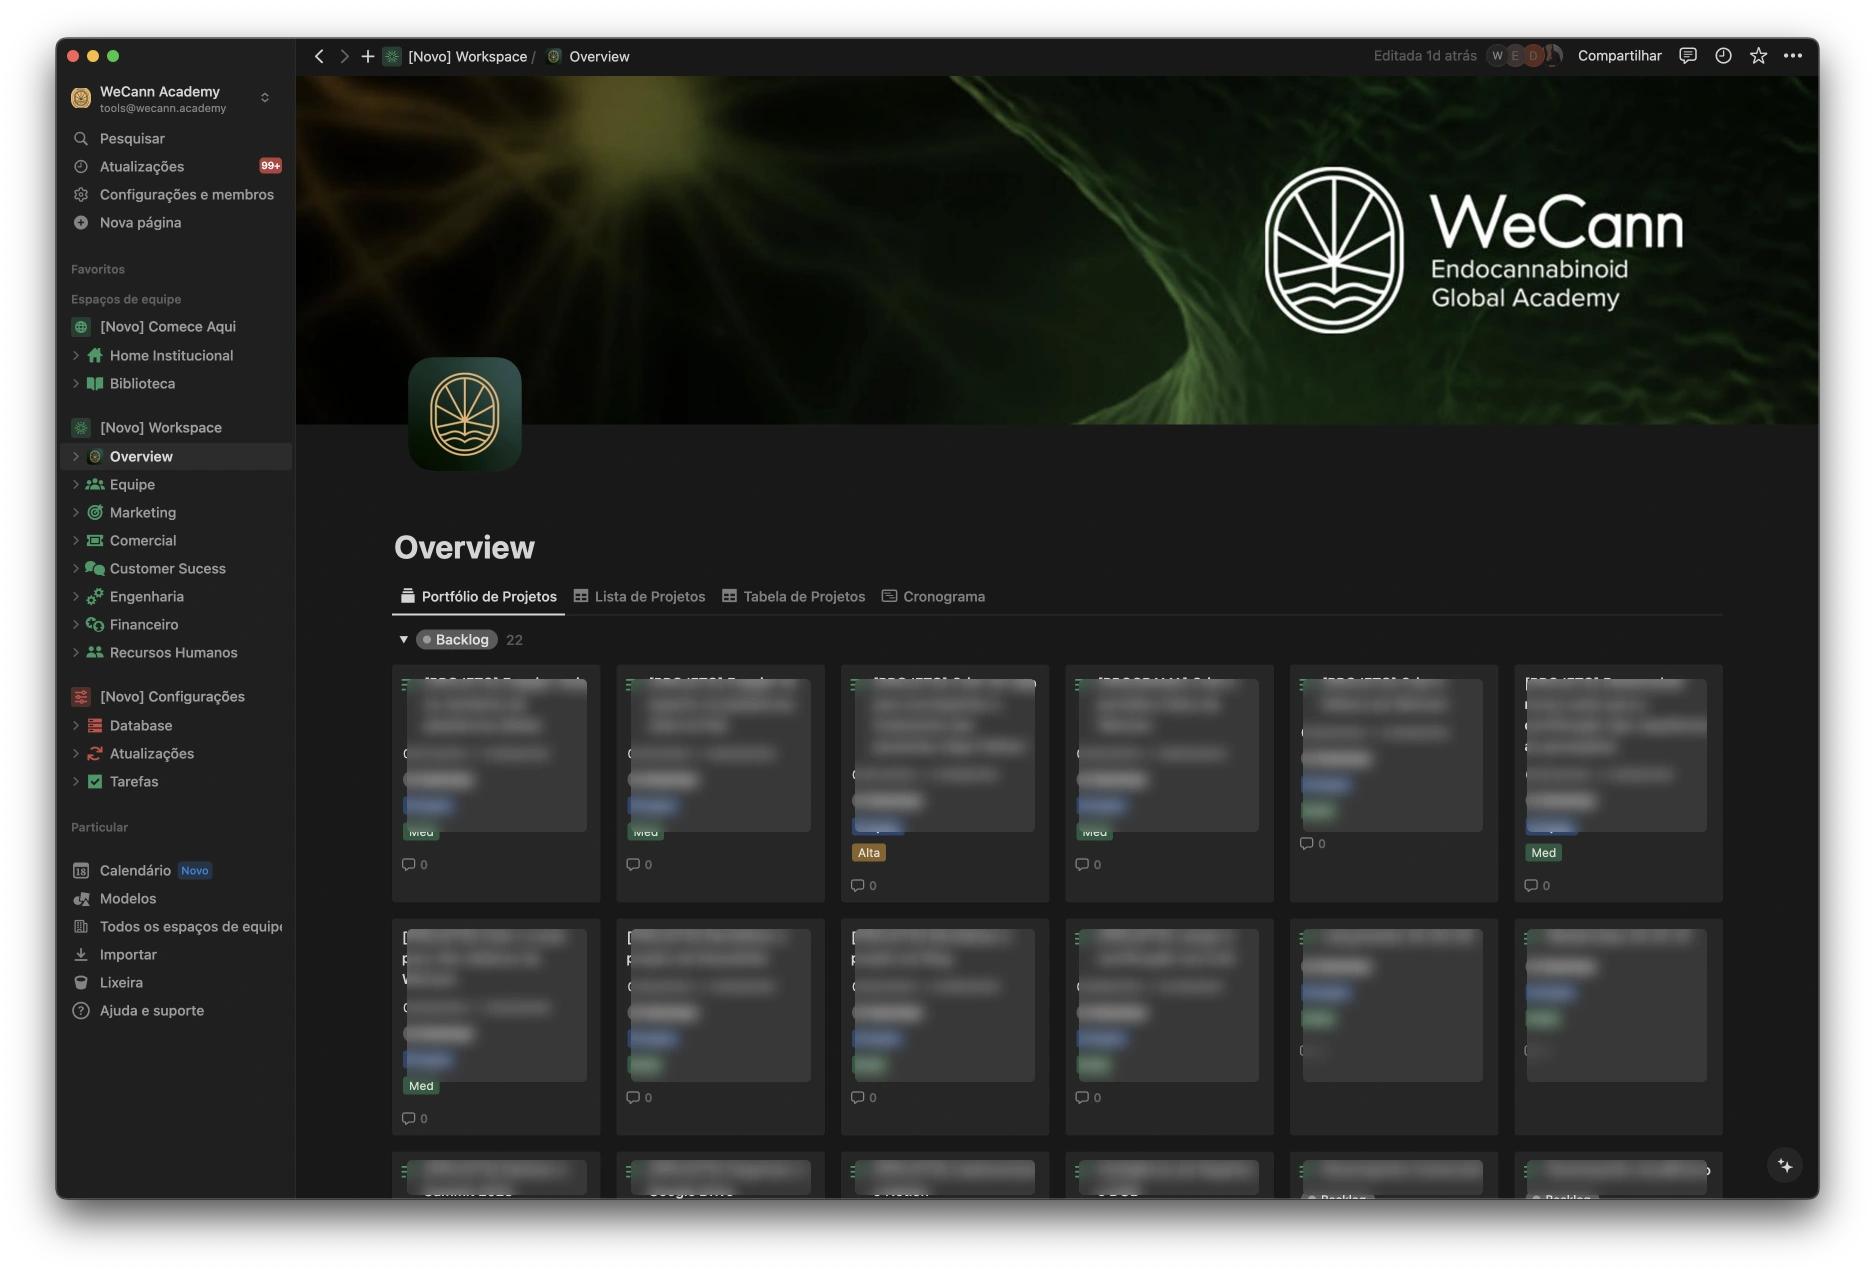Expand the Equipe page chevron
Viewport: 1875px width, 1273px height.
point(76,484)
